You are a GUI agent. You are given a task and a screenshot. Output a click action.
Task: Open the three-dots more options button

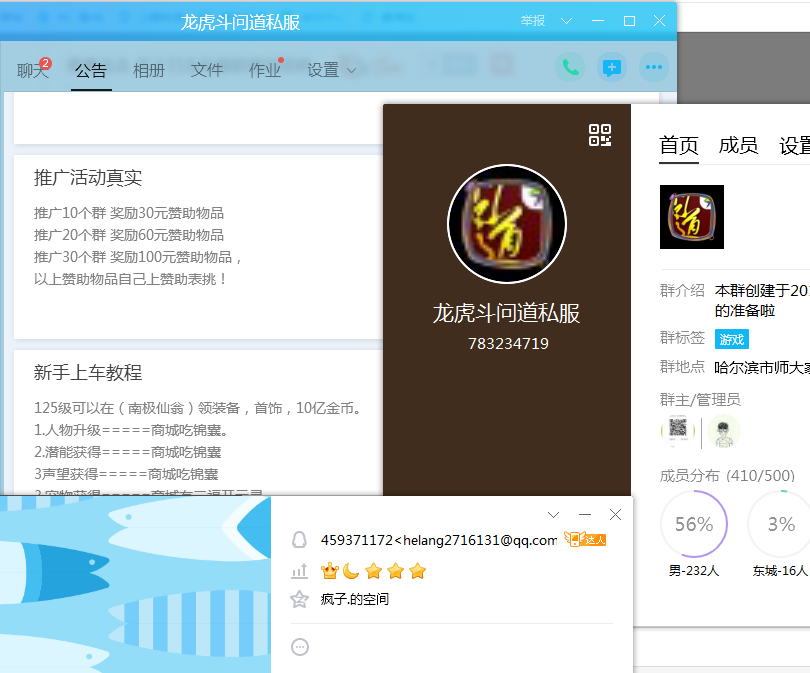[654, 68]
